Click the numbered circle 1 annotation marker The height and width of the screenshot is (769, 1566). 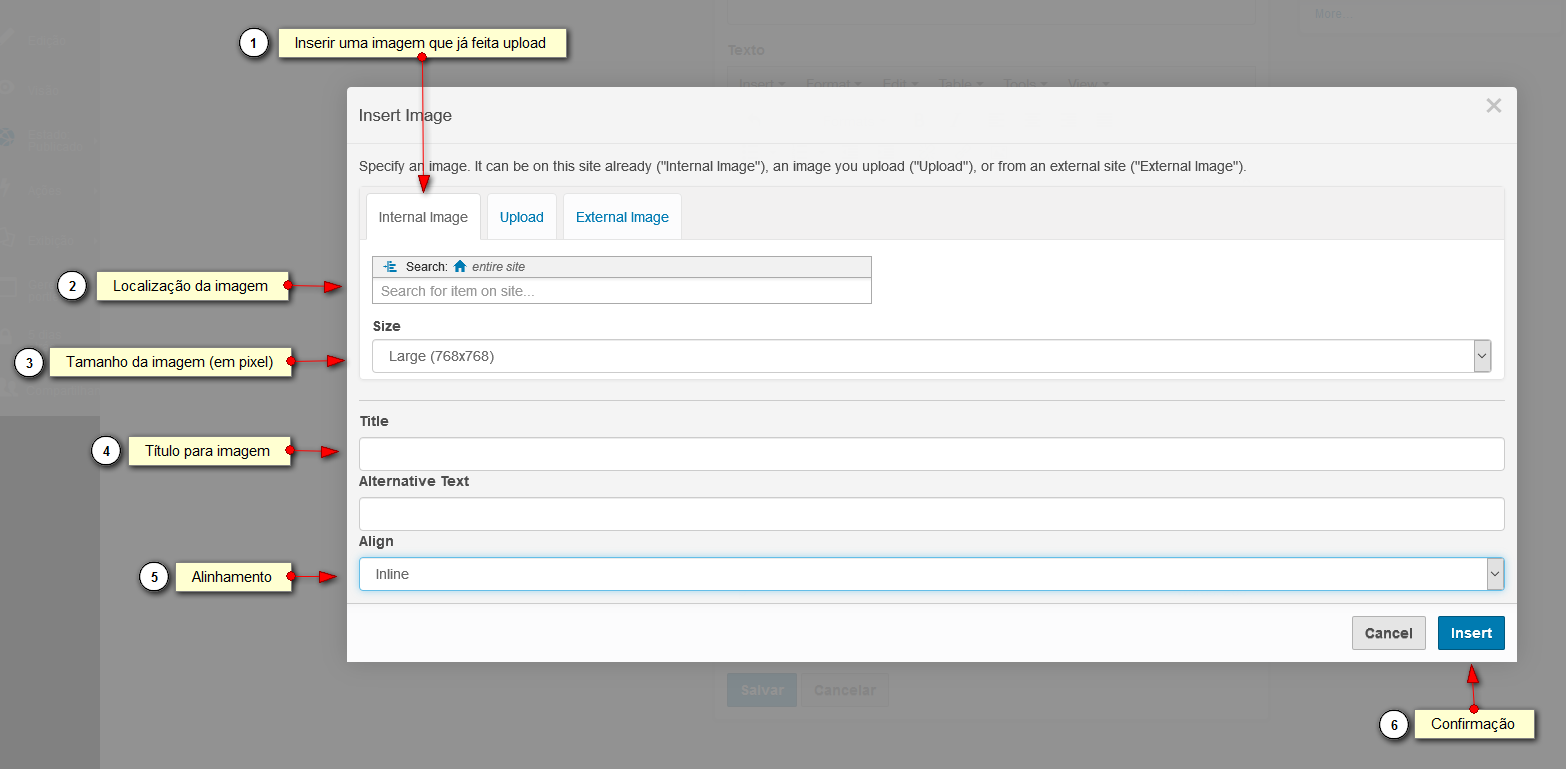(x=254, y=43)
